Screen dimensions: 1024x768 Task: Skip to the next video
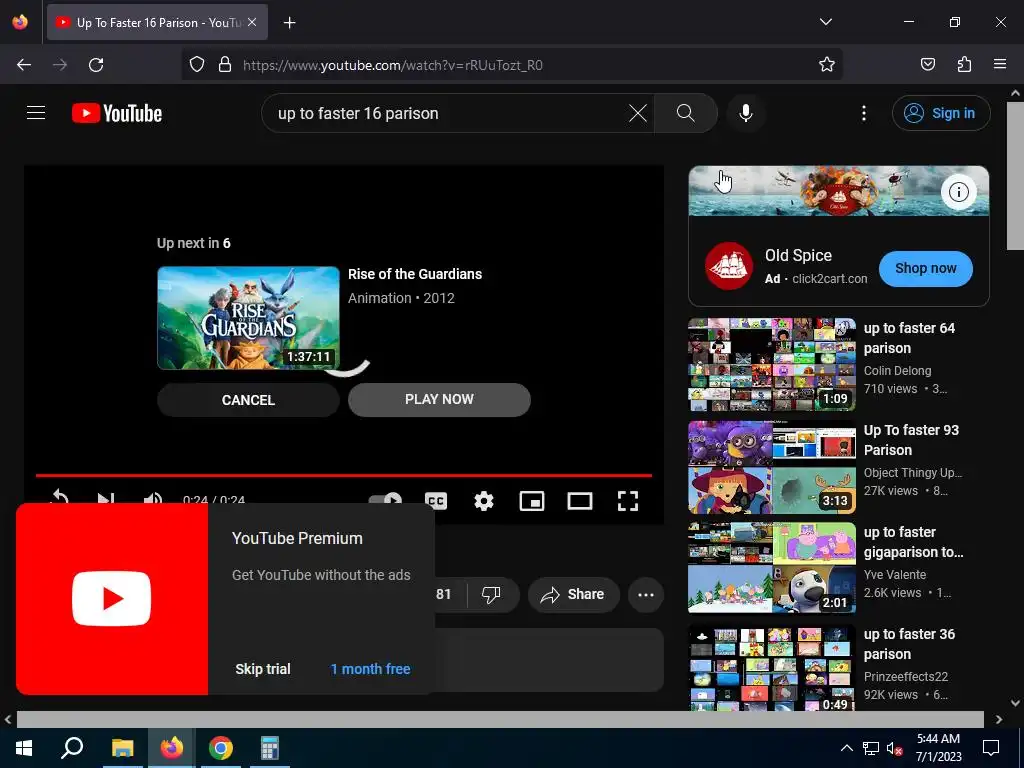coord(106,498)
